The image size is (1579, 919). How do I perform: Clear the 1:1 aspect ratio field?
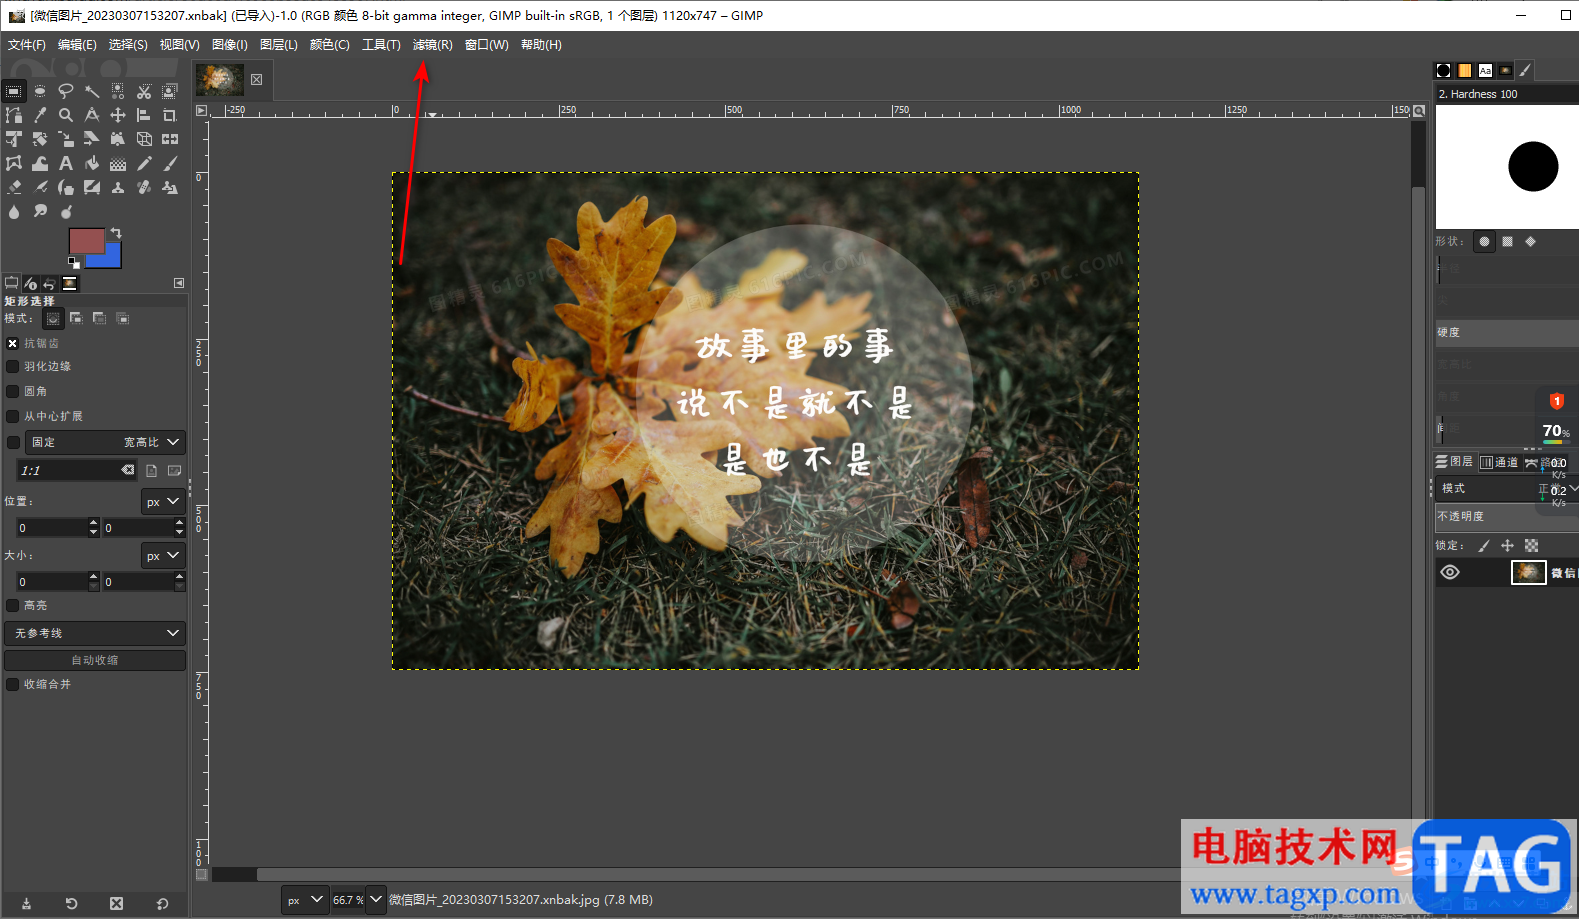[128, 470]
